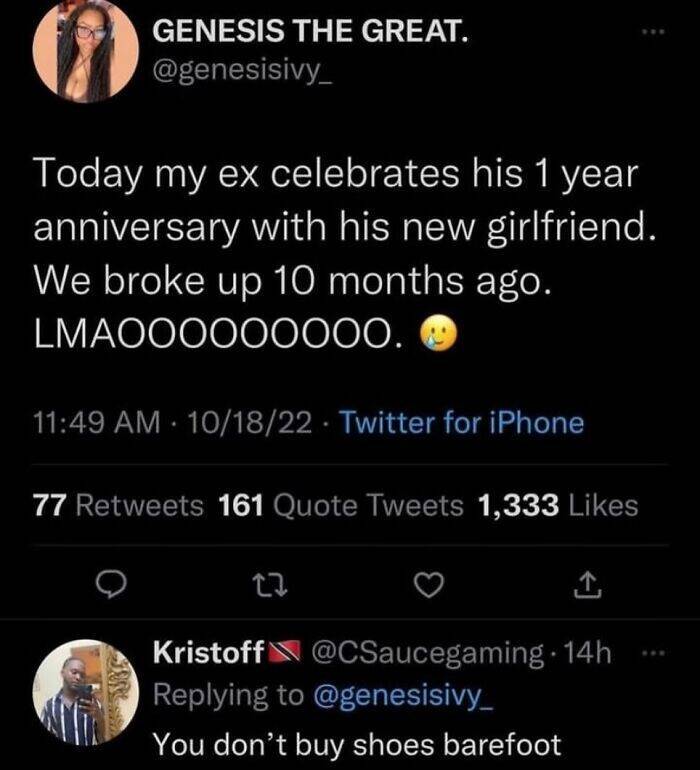Image resolution: width=700 pixels, height=770 pixels.
Task: Click the Twitter for iPhone source link
Action: [461, 422]
